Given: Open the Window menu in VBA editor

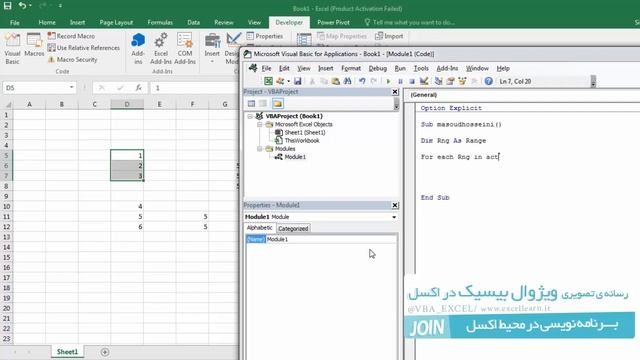Looking at the screenshot, I should [x=477, y=68].
